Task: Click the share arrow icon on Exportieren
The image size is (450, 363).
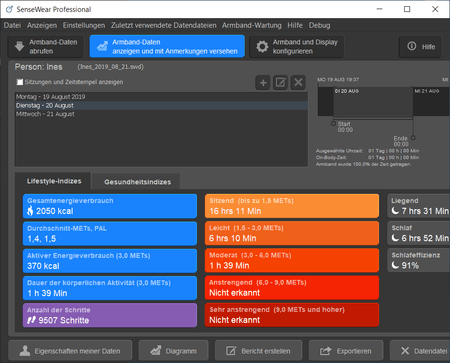Action: pos(326,351)
